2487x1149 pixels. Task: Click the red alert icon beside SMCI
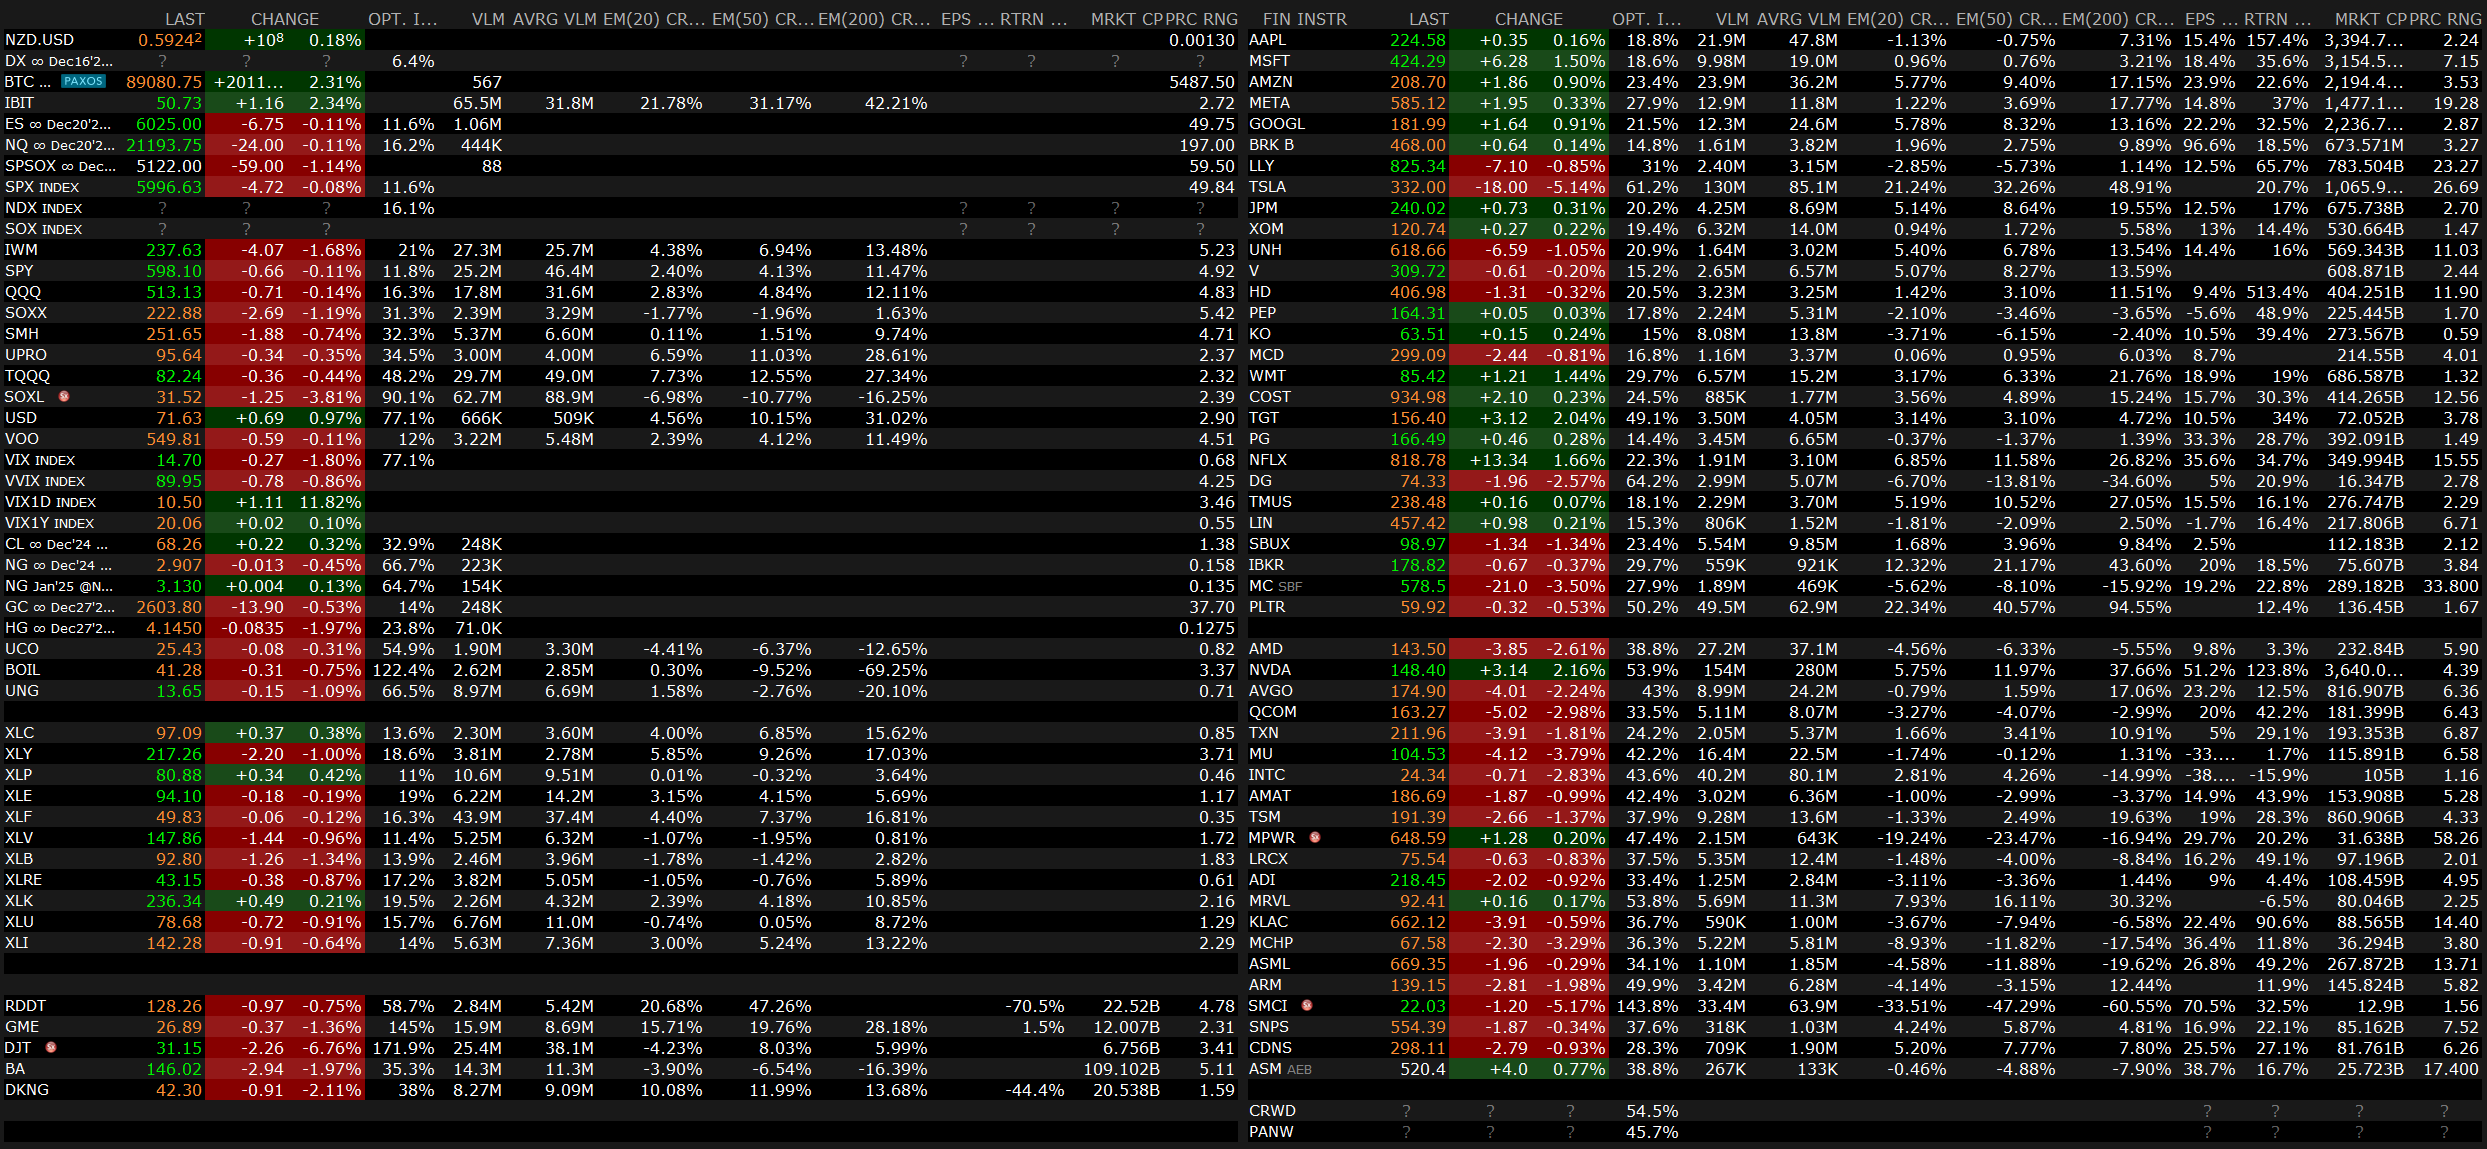click(1307, 1006)
